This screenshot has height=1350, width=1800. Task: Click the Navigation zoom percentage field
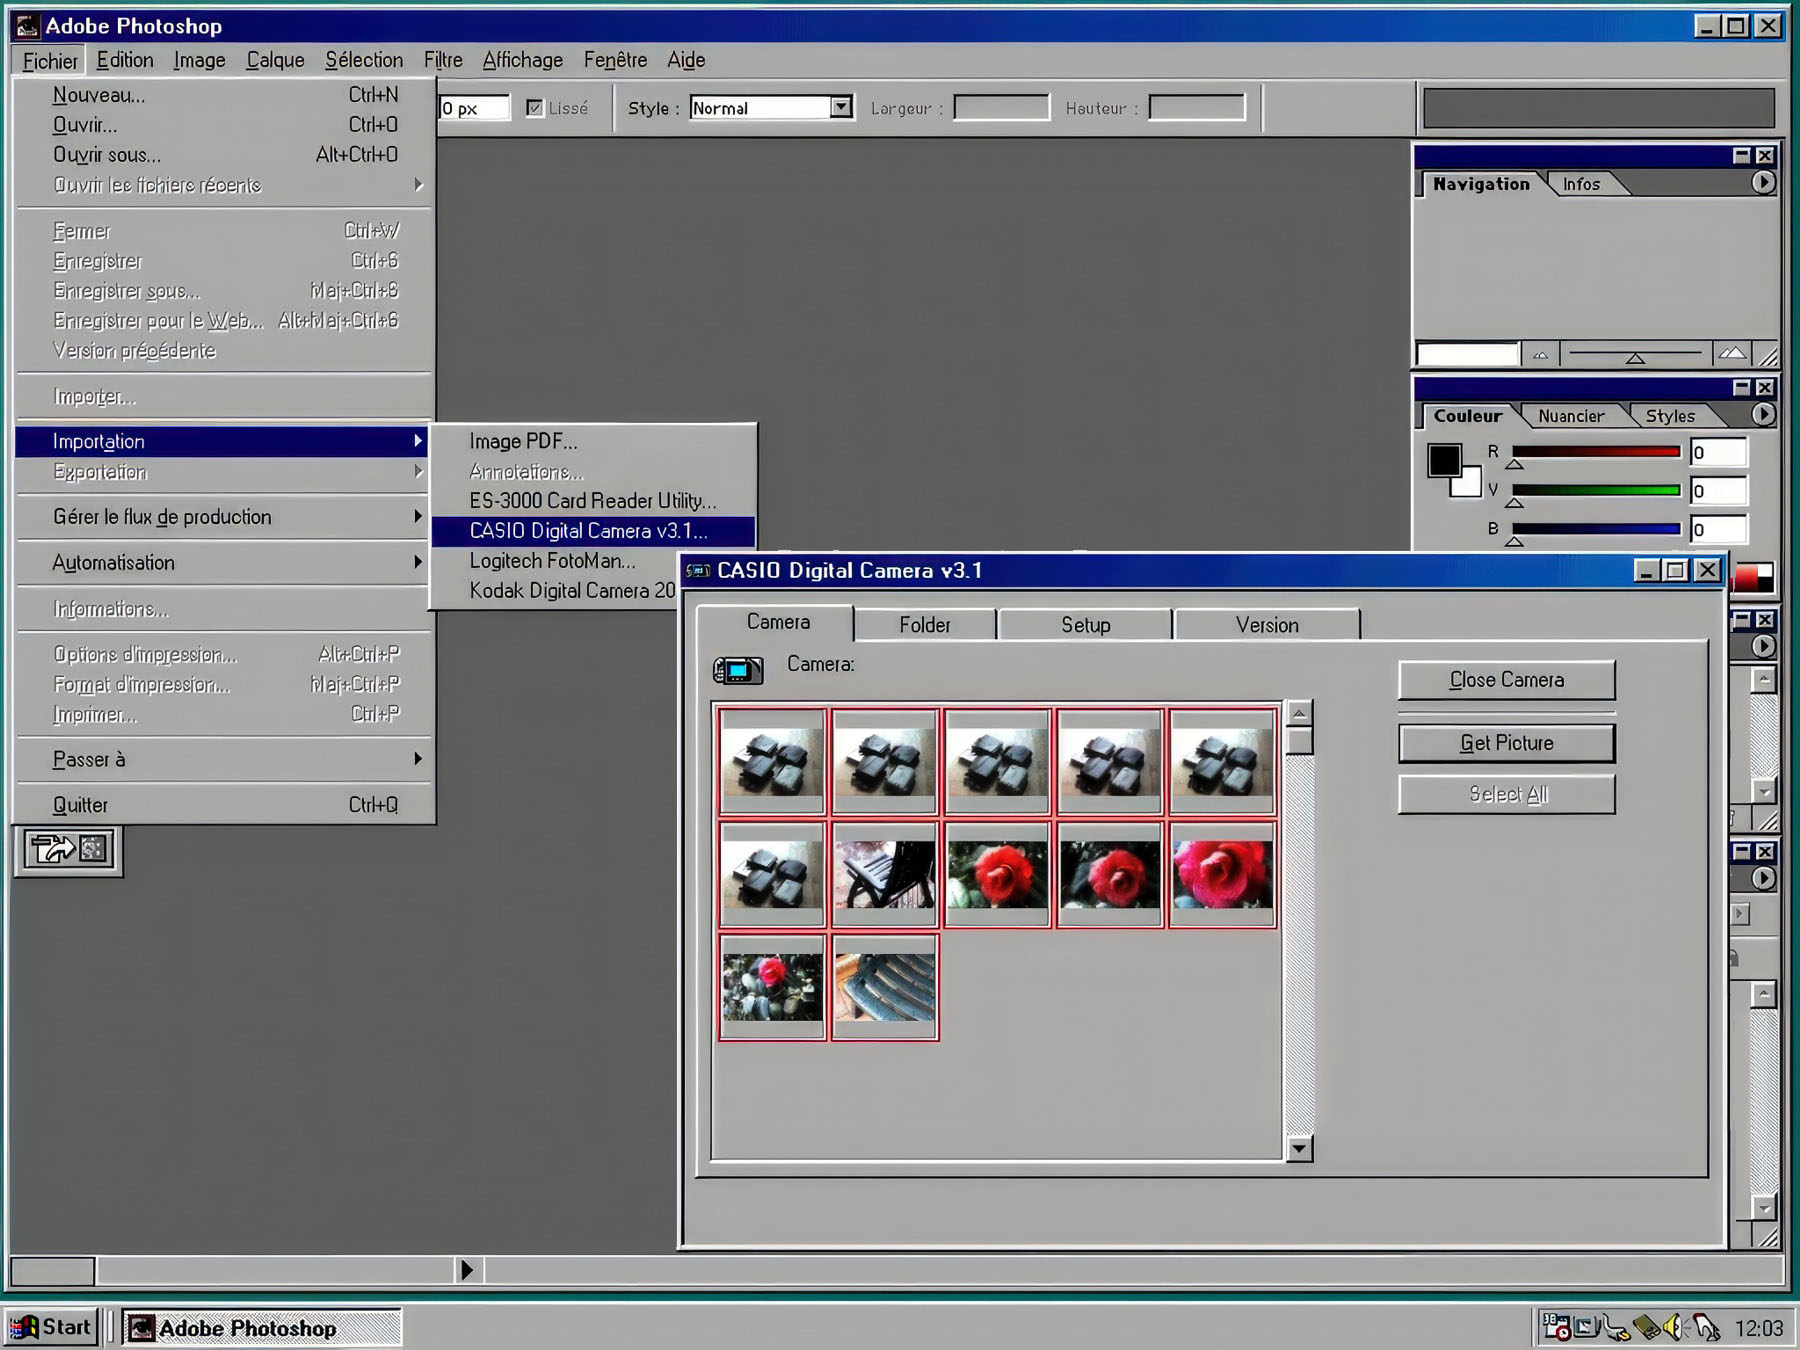[x=1468, y=354]
